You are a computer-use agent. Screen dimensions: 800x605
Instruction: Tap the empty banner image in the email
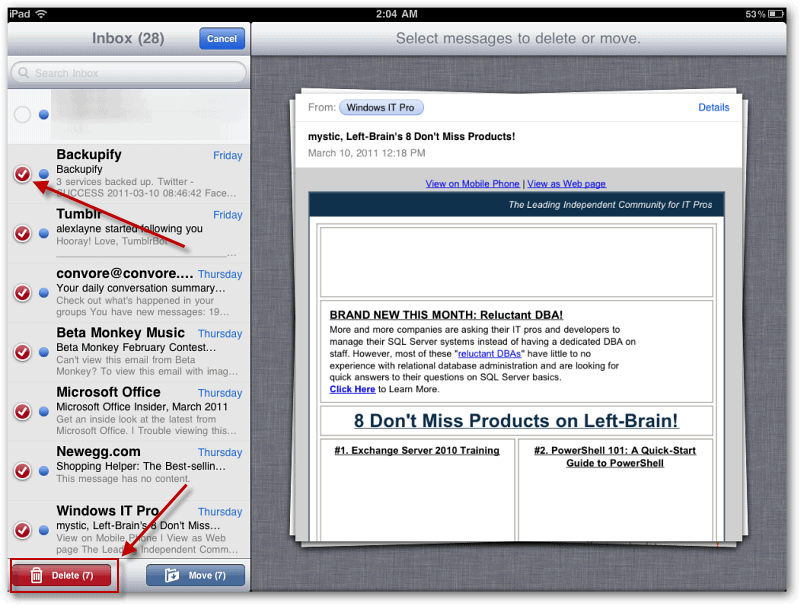click(516, 261)
